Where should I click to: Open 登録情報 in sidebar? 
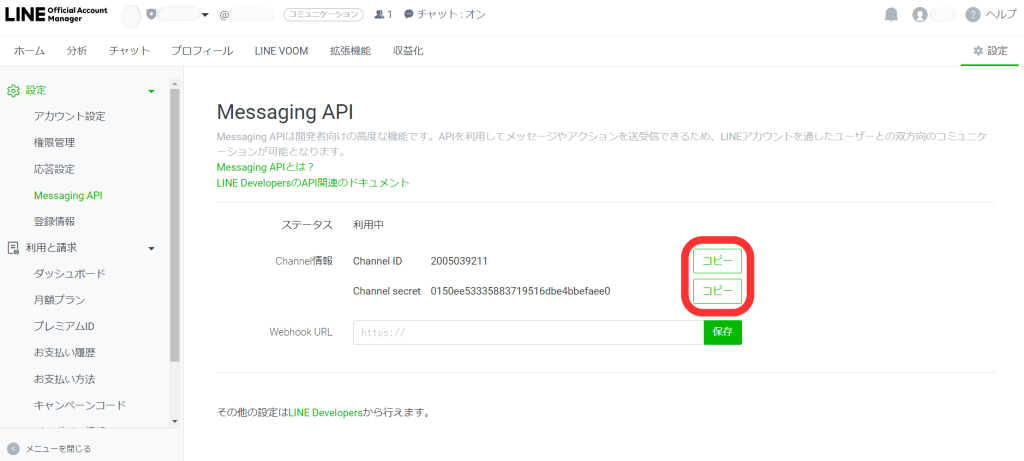(x=54, y=221)
